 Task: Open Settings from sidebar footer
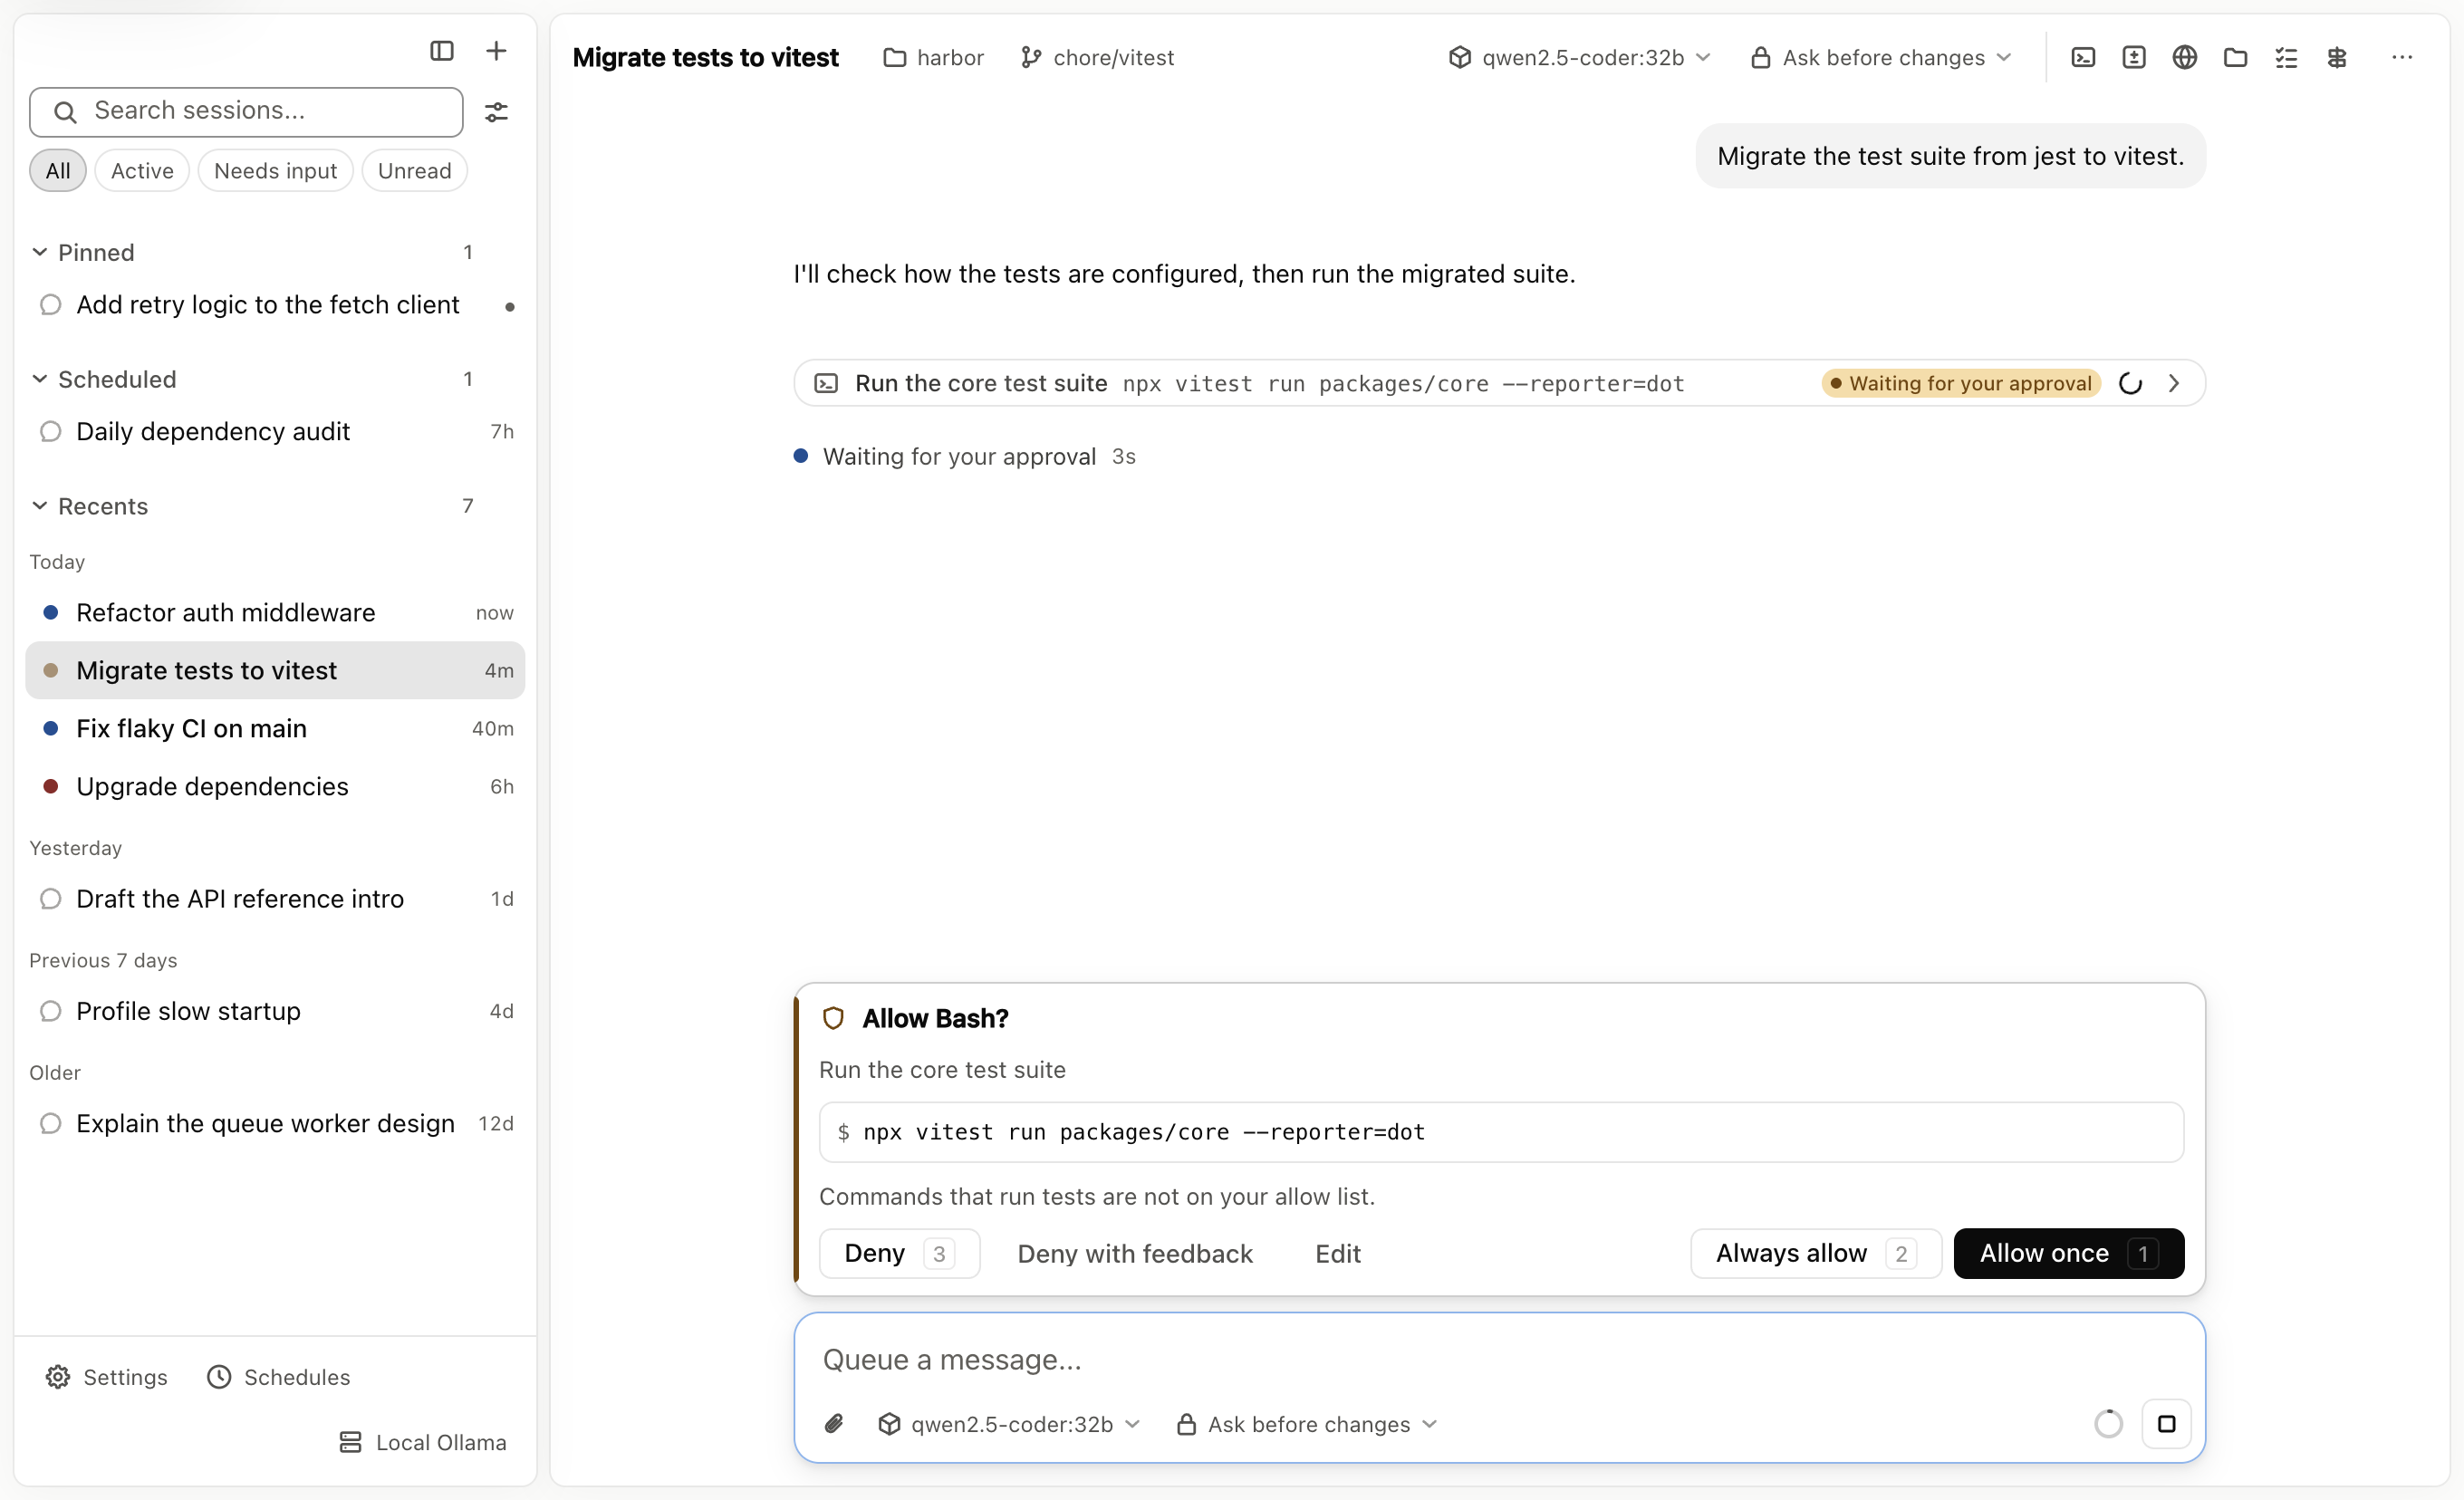[x=106, y=1377]
